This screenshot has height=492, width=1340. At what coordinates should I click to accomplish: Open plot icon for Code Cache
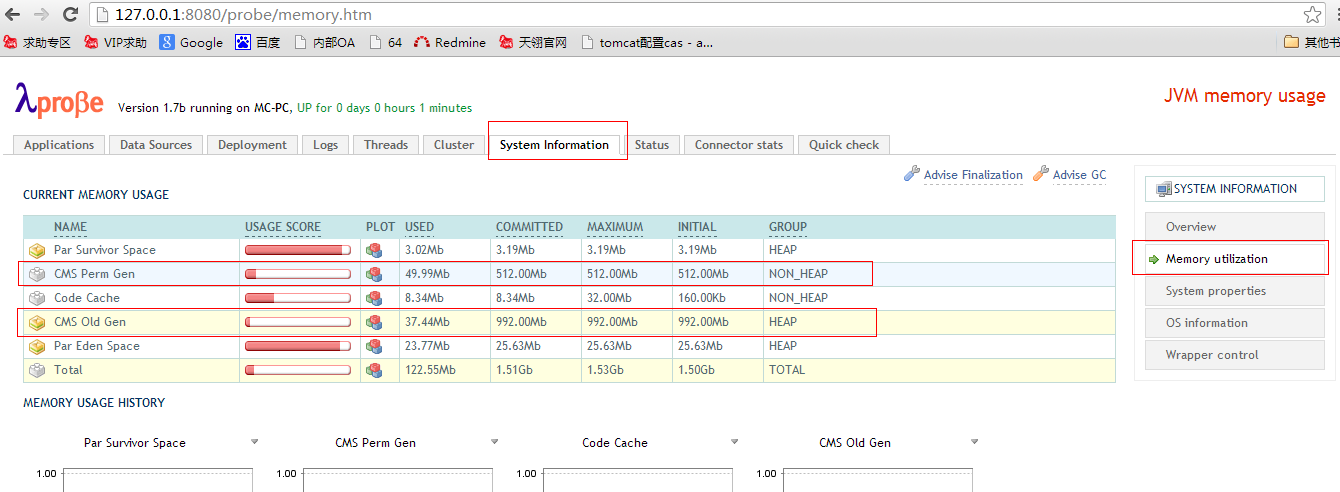click(x=374, y=298)
